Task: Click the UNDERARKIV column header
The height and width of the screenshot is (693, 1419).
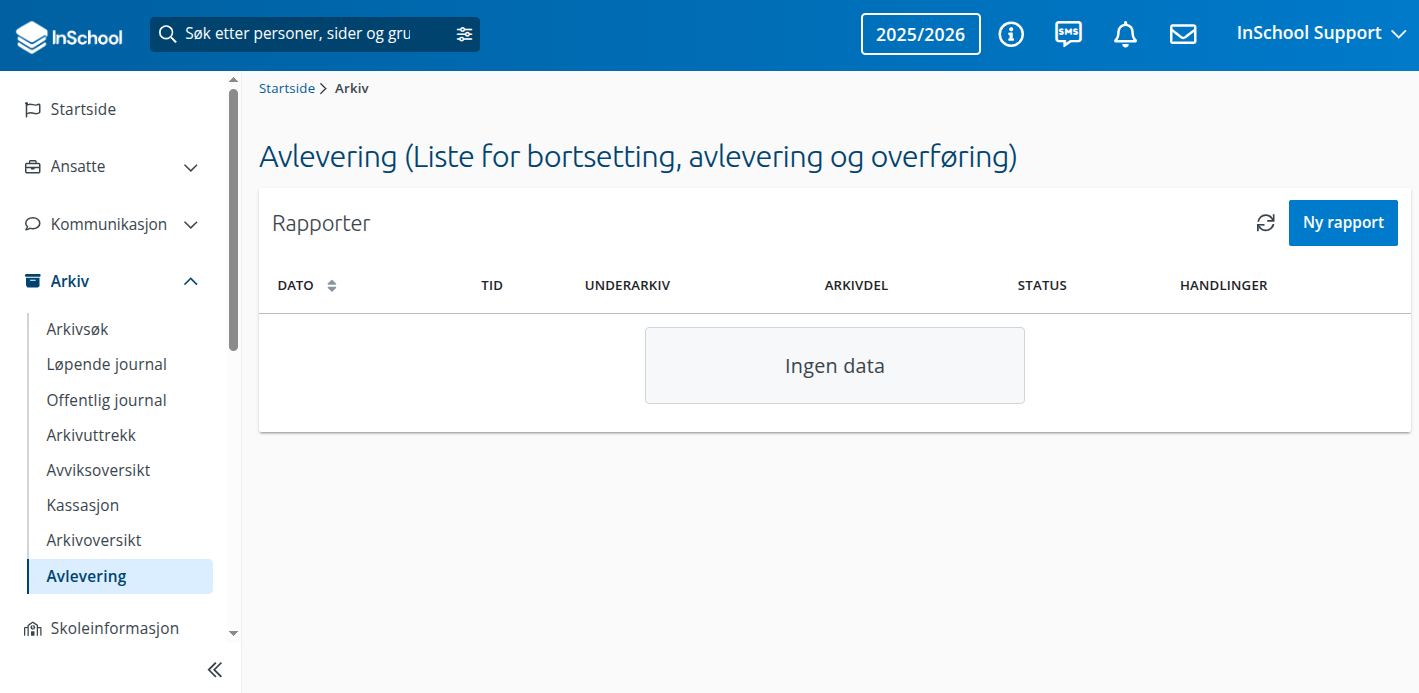Action: coord(627,286)
